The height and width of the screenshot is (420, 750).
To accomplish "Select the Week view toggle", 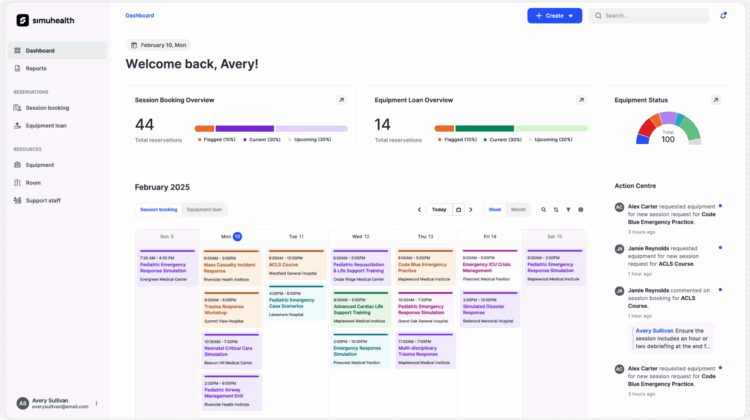I will tap(494, 210).
